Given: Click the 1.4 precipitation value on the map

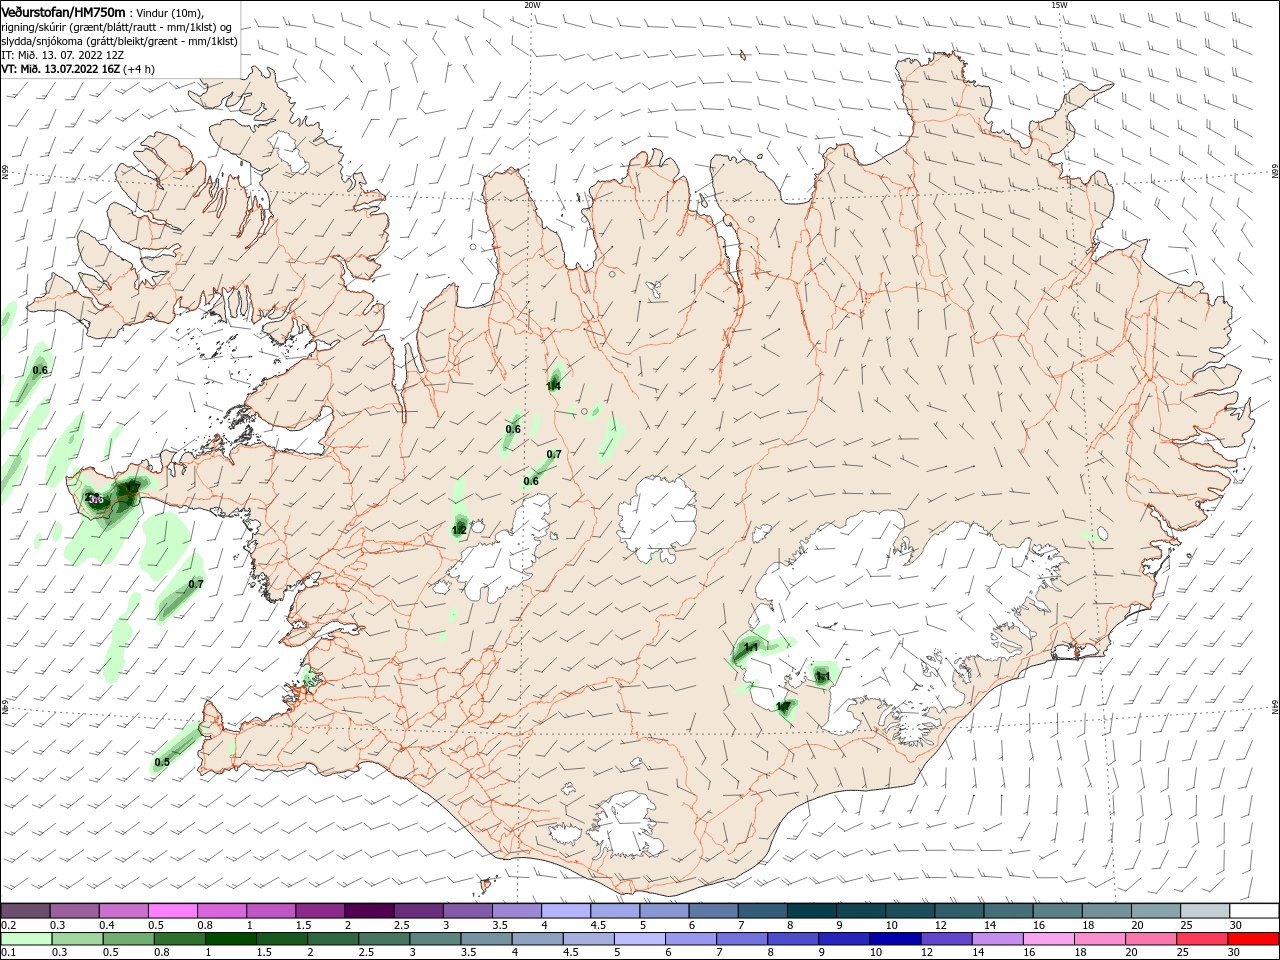Looking at the screenshot, I should click(x=553, y=386).
